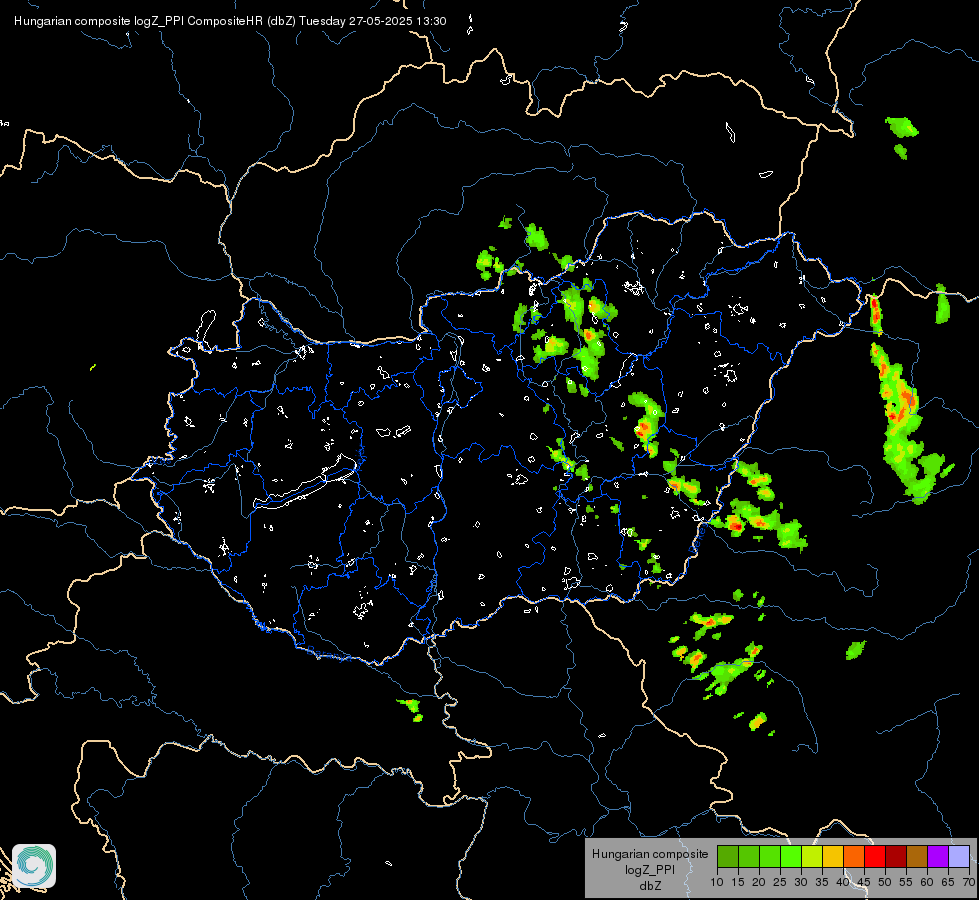Click the swirl logo icon
This screenshot has height=900, width=979.
tap(34, 866)
